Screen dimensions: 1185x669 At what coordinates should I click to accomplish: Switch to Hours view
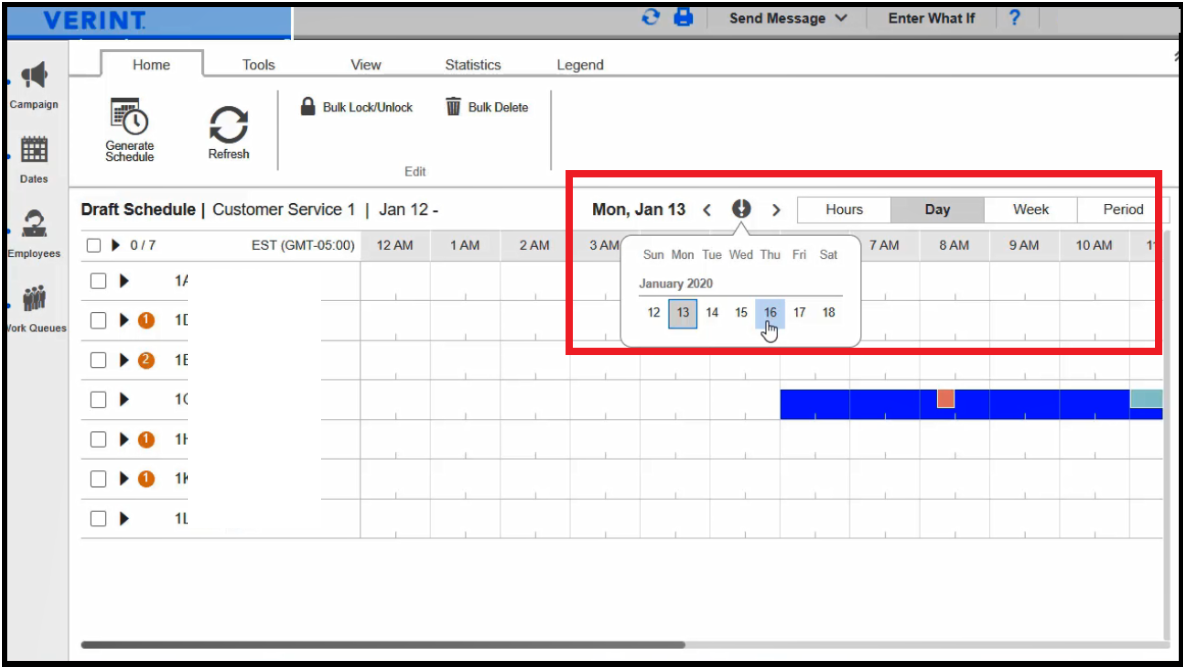click(x=844, y=209)
